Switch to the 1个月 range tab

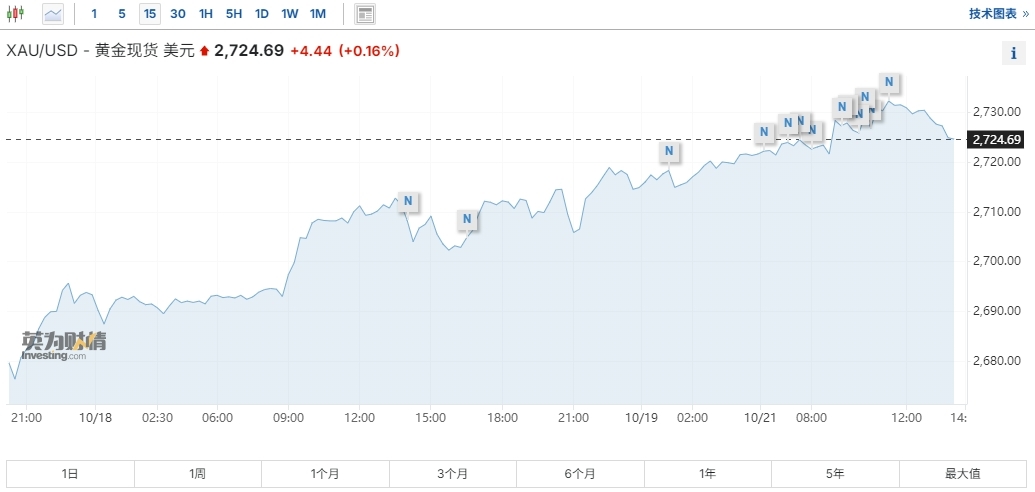(x=325, y=473)
